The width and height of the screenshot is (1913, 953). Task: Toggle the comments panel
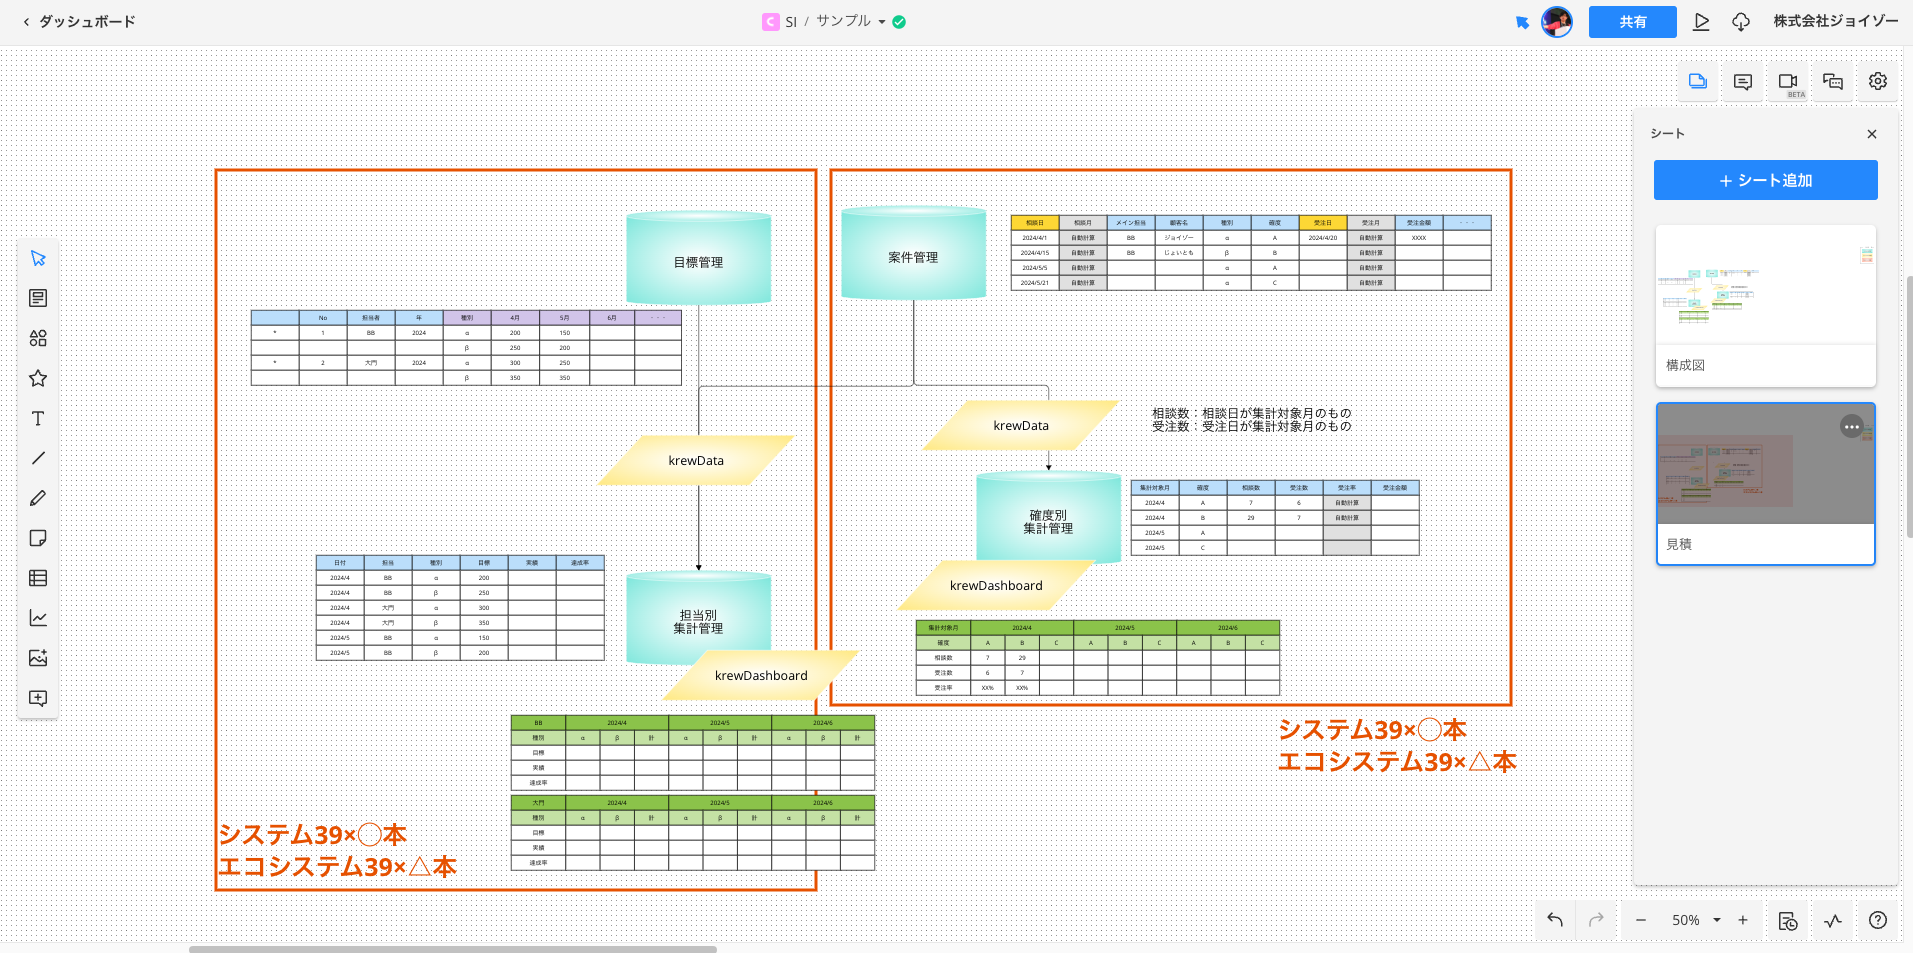[x=1742, y=82]
